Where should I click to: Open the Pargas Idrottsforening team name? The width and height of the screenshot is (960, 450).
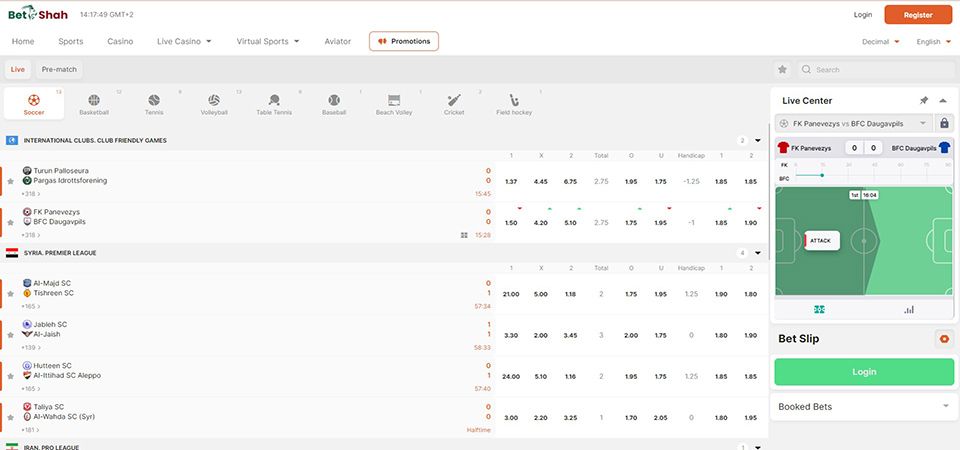(70, 181)
